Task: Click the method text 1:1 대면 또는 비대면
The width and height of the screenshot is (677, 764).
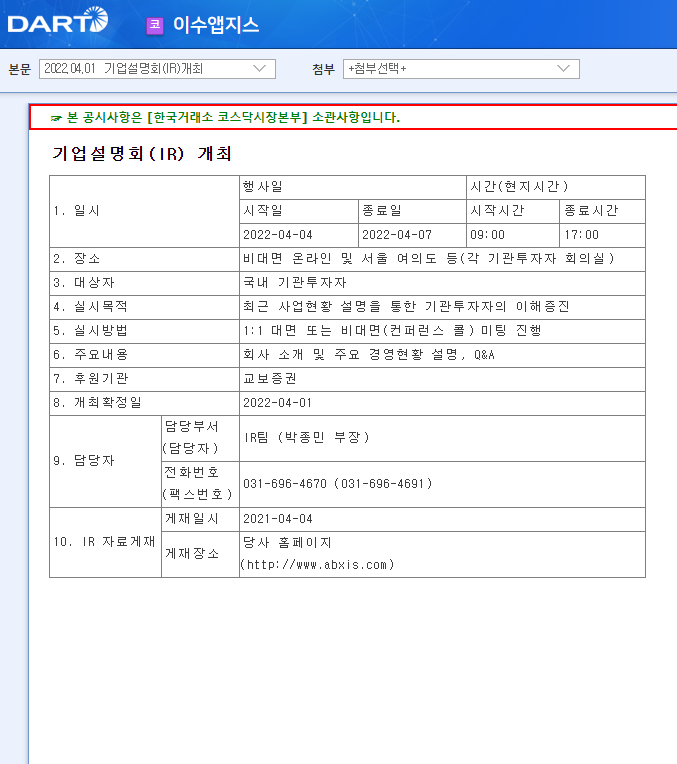Action: coord(312,331)
